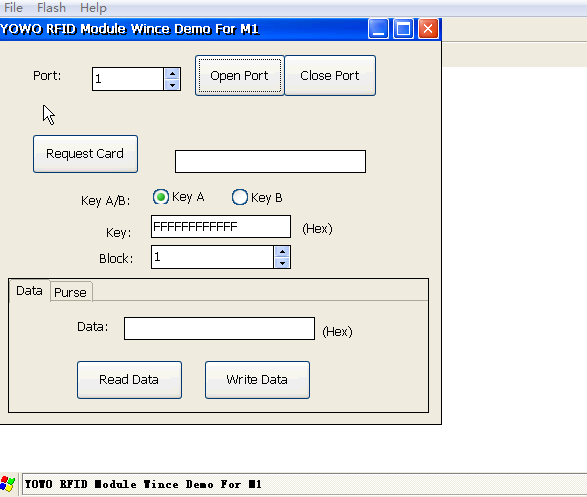Increment Block value with up arrow

[x=282, y=251]
